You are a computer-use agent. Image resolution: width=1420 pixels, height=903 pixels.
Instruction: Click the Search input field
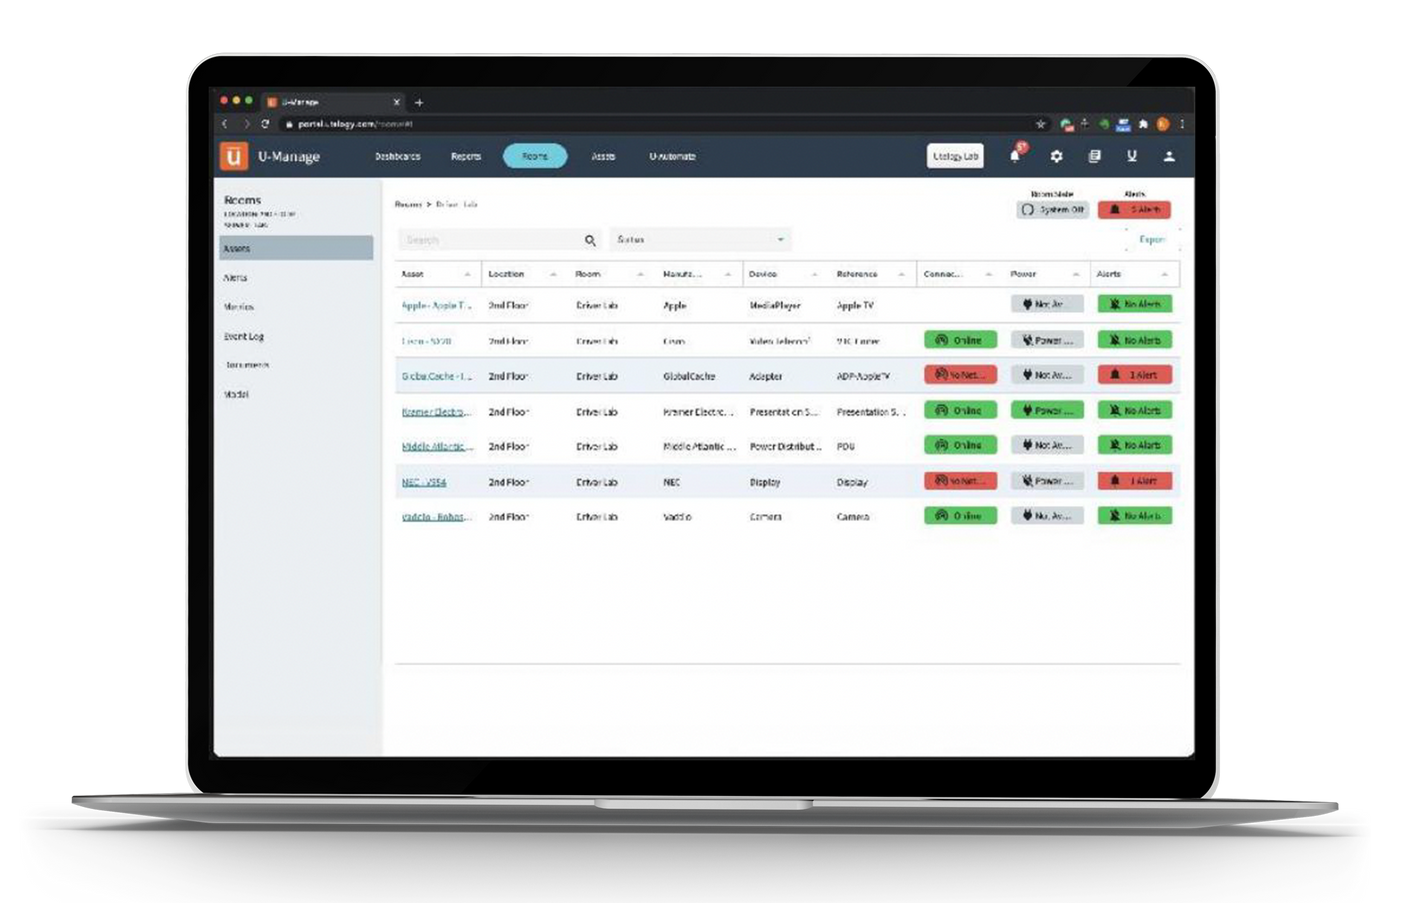tap(490, 240)
